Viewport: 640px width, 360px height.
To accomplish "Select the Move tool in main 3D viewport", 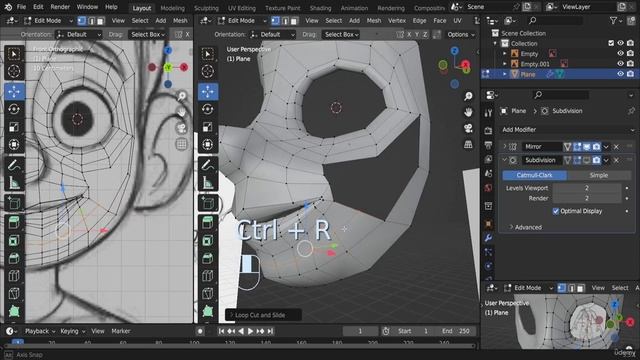I will 208,92.
